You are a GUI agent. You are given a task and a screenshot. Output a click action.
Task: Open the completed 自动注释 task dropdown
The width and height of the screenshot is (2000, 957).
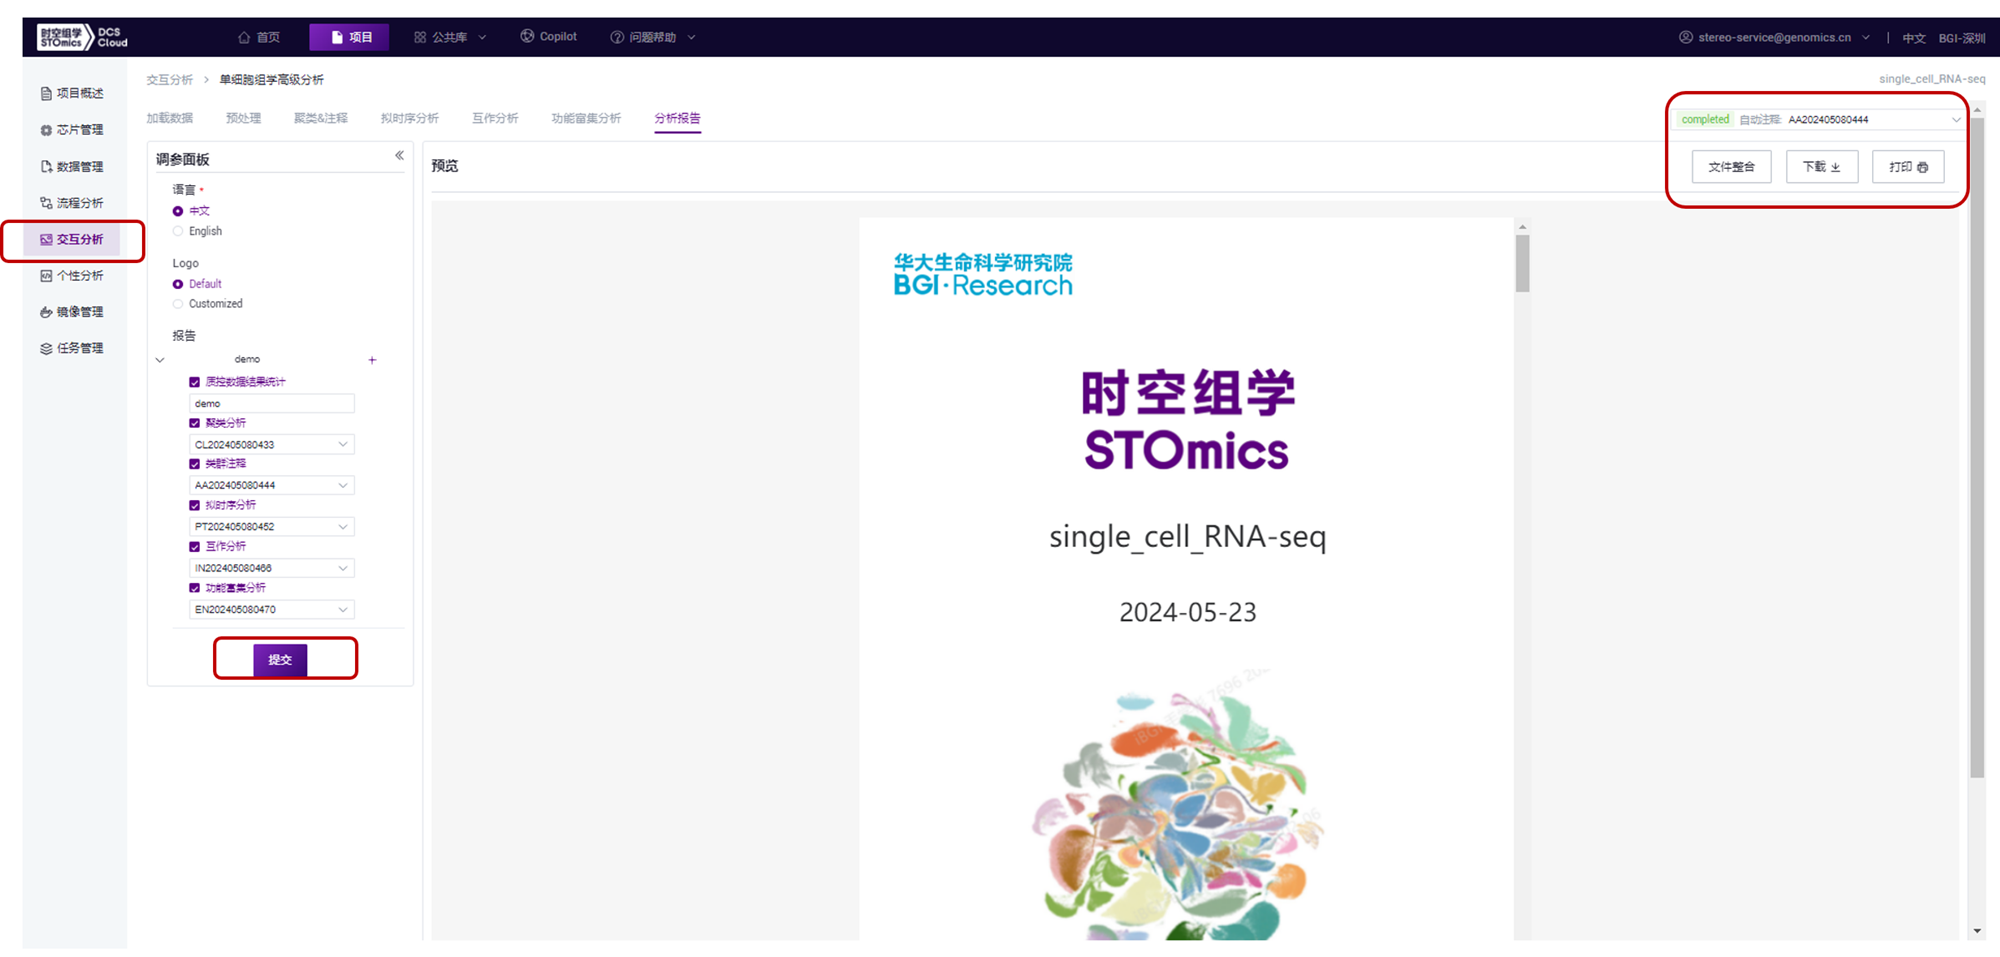click(1820, 119)
